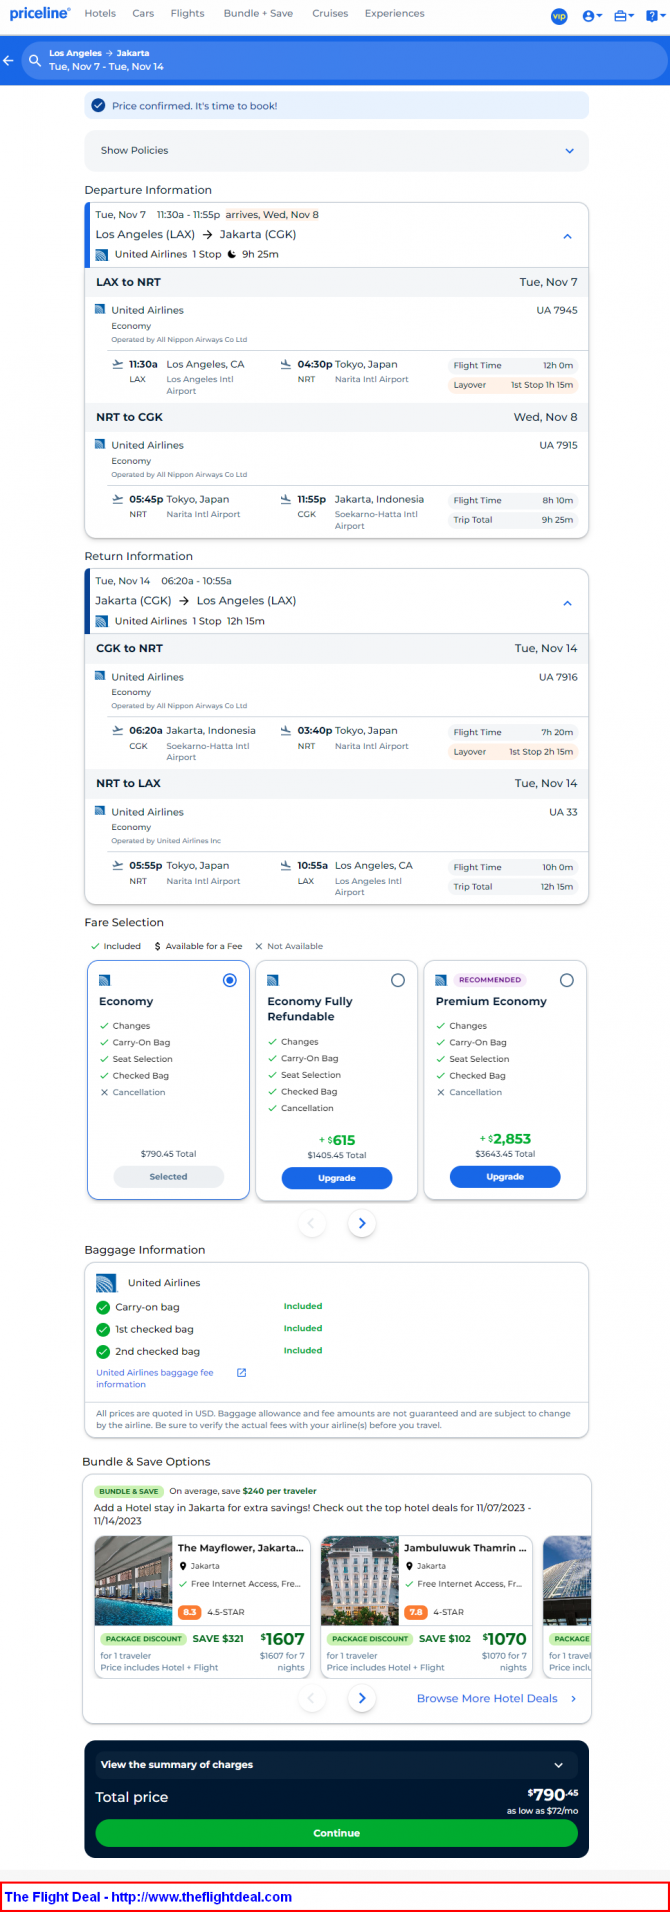Select Economy Fully Refundable radio button
The width and height of the screenshot is (670, 1912).
(398, 980)
